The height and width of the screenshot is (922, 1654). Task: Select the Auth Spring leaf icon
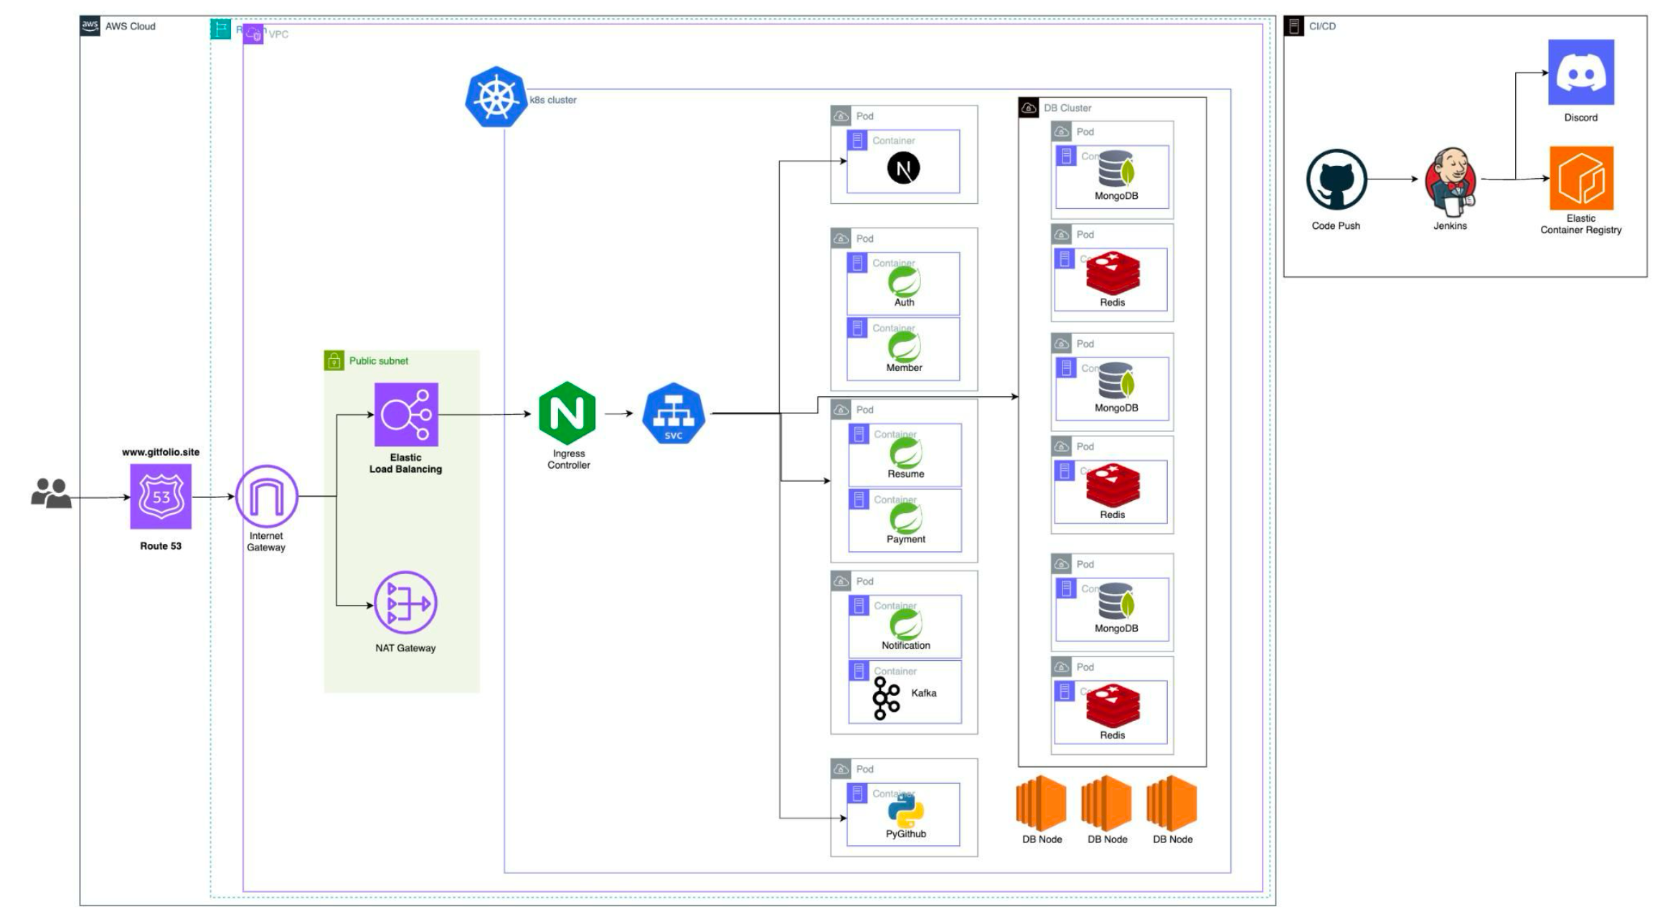tap(904, 280)
